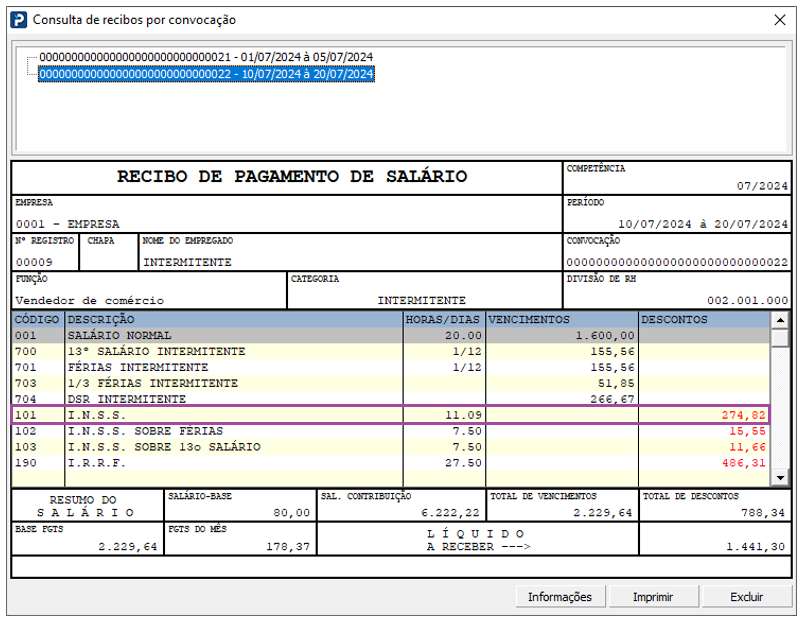The height and width of the screenshot is (622, 804).
Task: Click the table scrollbar up arrow
Action: [780, 320]
